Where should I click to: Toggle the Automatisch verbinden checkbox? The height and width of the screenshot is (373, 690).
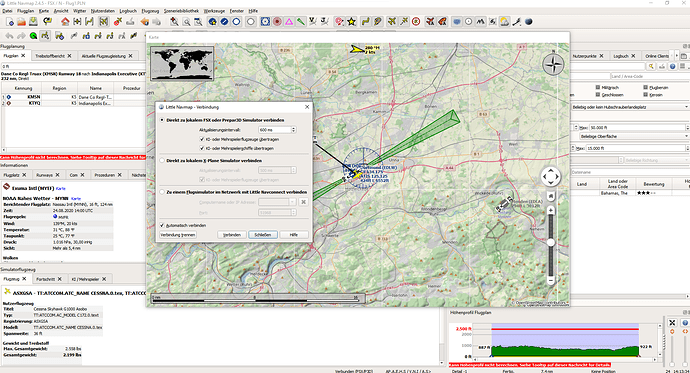(162, 225)
